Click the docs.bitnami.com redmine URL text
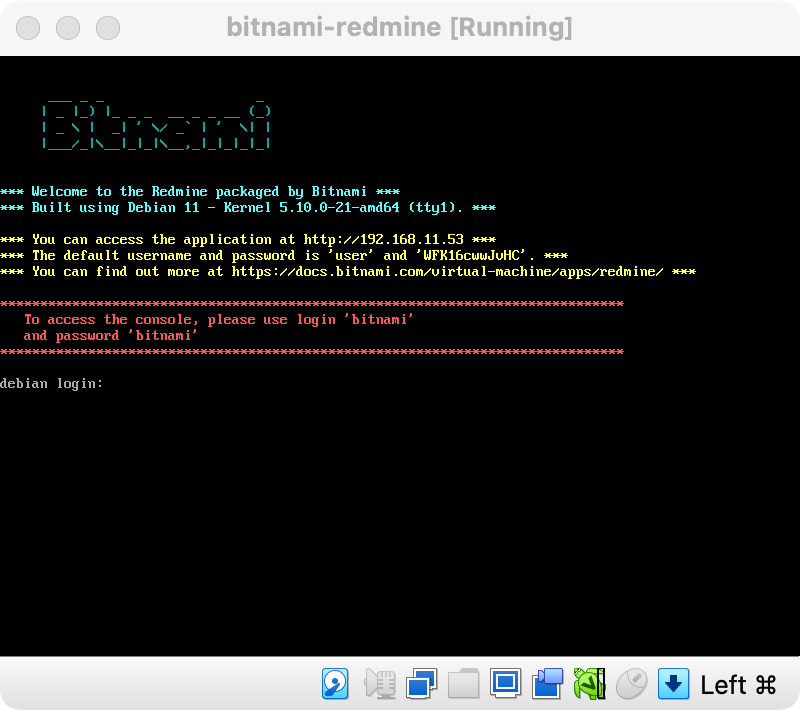The height and width of the screenshot is (710, 800). coord(447,271)
